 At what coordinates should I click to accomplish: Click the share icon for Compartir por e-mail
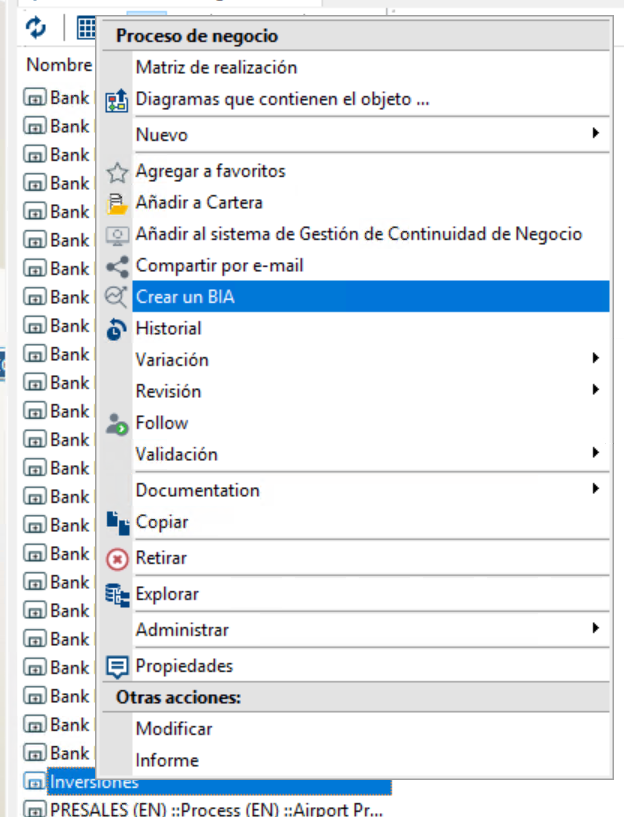pyautogui.click(x=117, y=267)
